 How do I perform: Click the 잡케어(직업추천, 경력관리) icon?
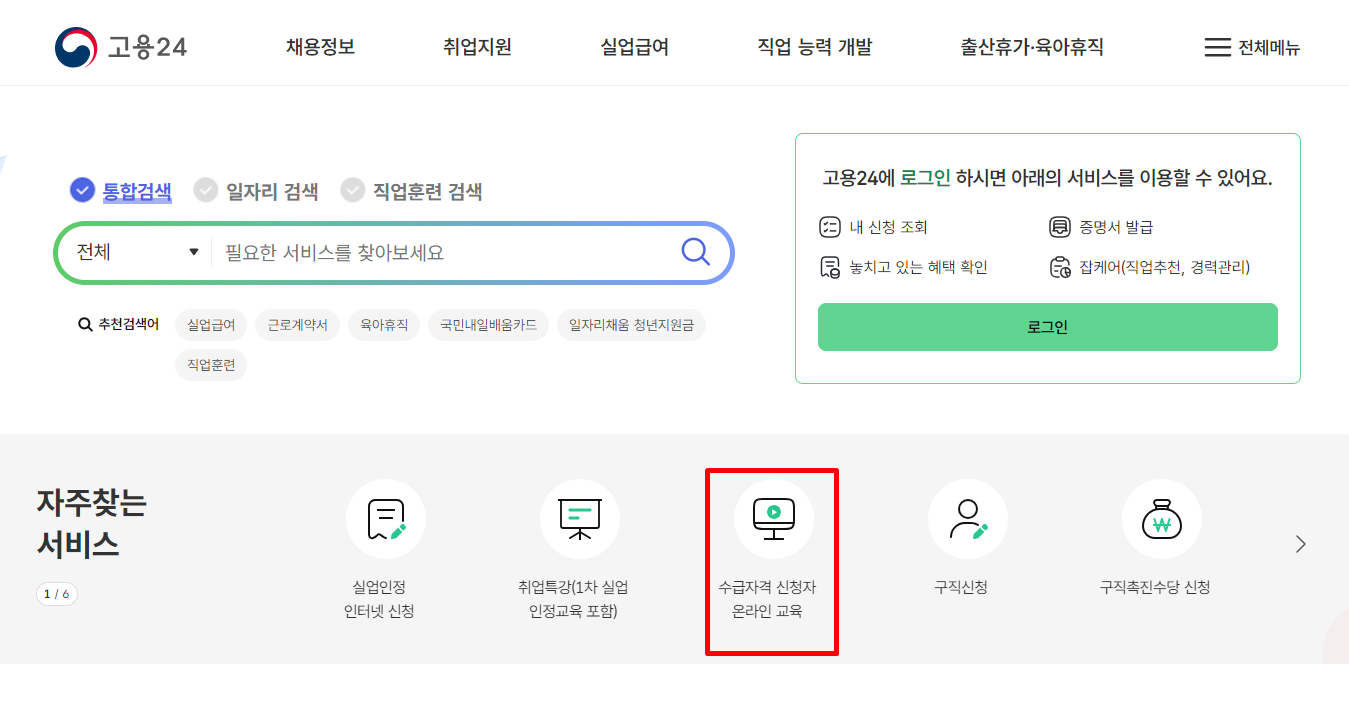pos(1059,268)
